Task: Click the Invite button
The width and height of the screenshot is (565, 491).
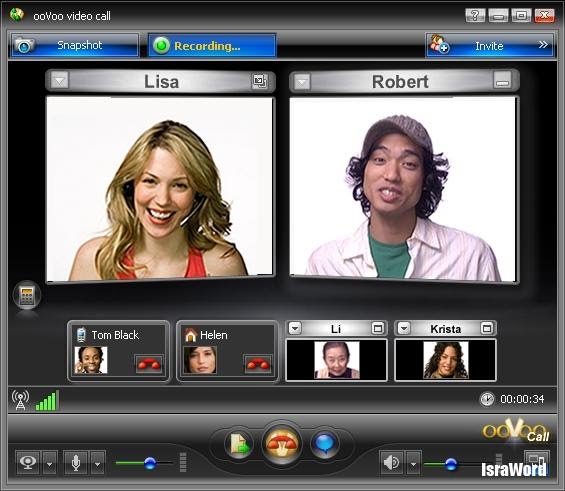Action: click(x=490, y=45)
